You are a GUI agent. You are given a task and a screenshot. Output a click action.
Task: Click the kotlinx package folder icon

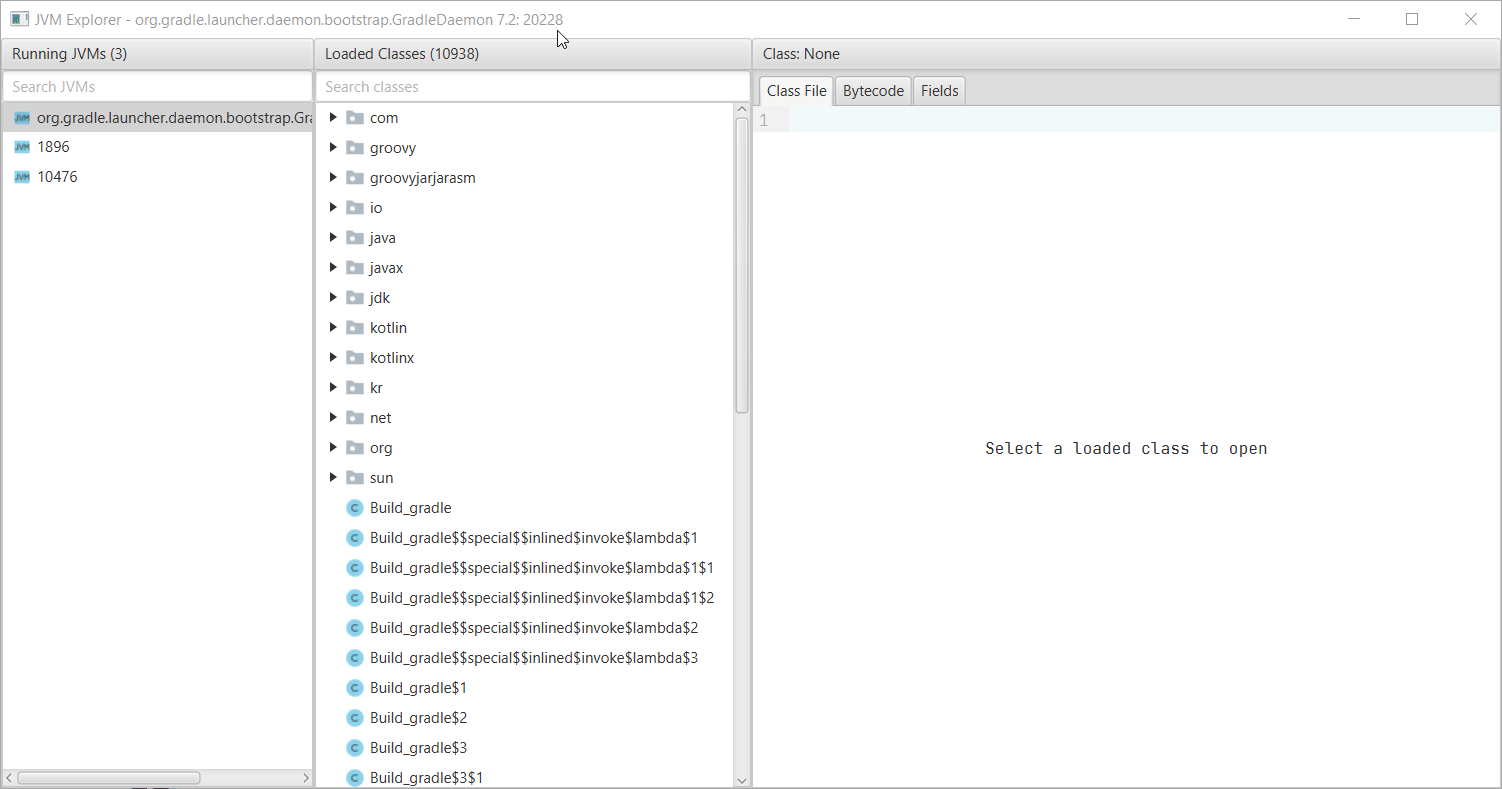click(x=354, y=358)
